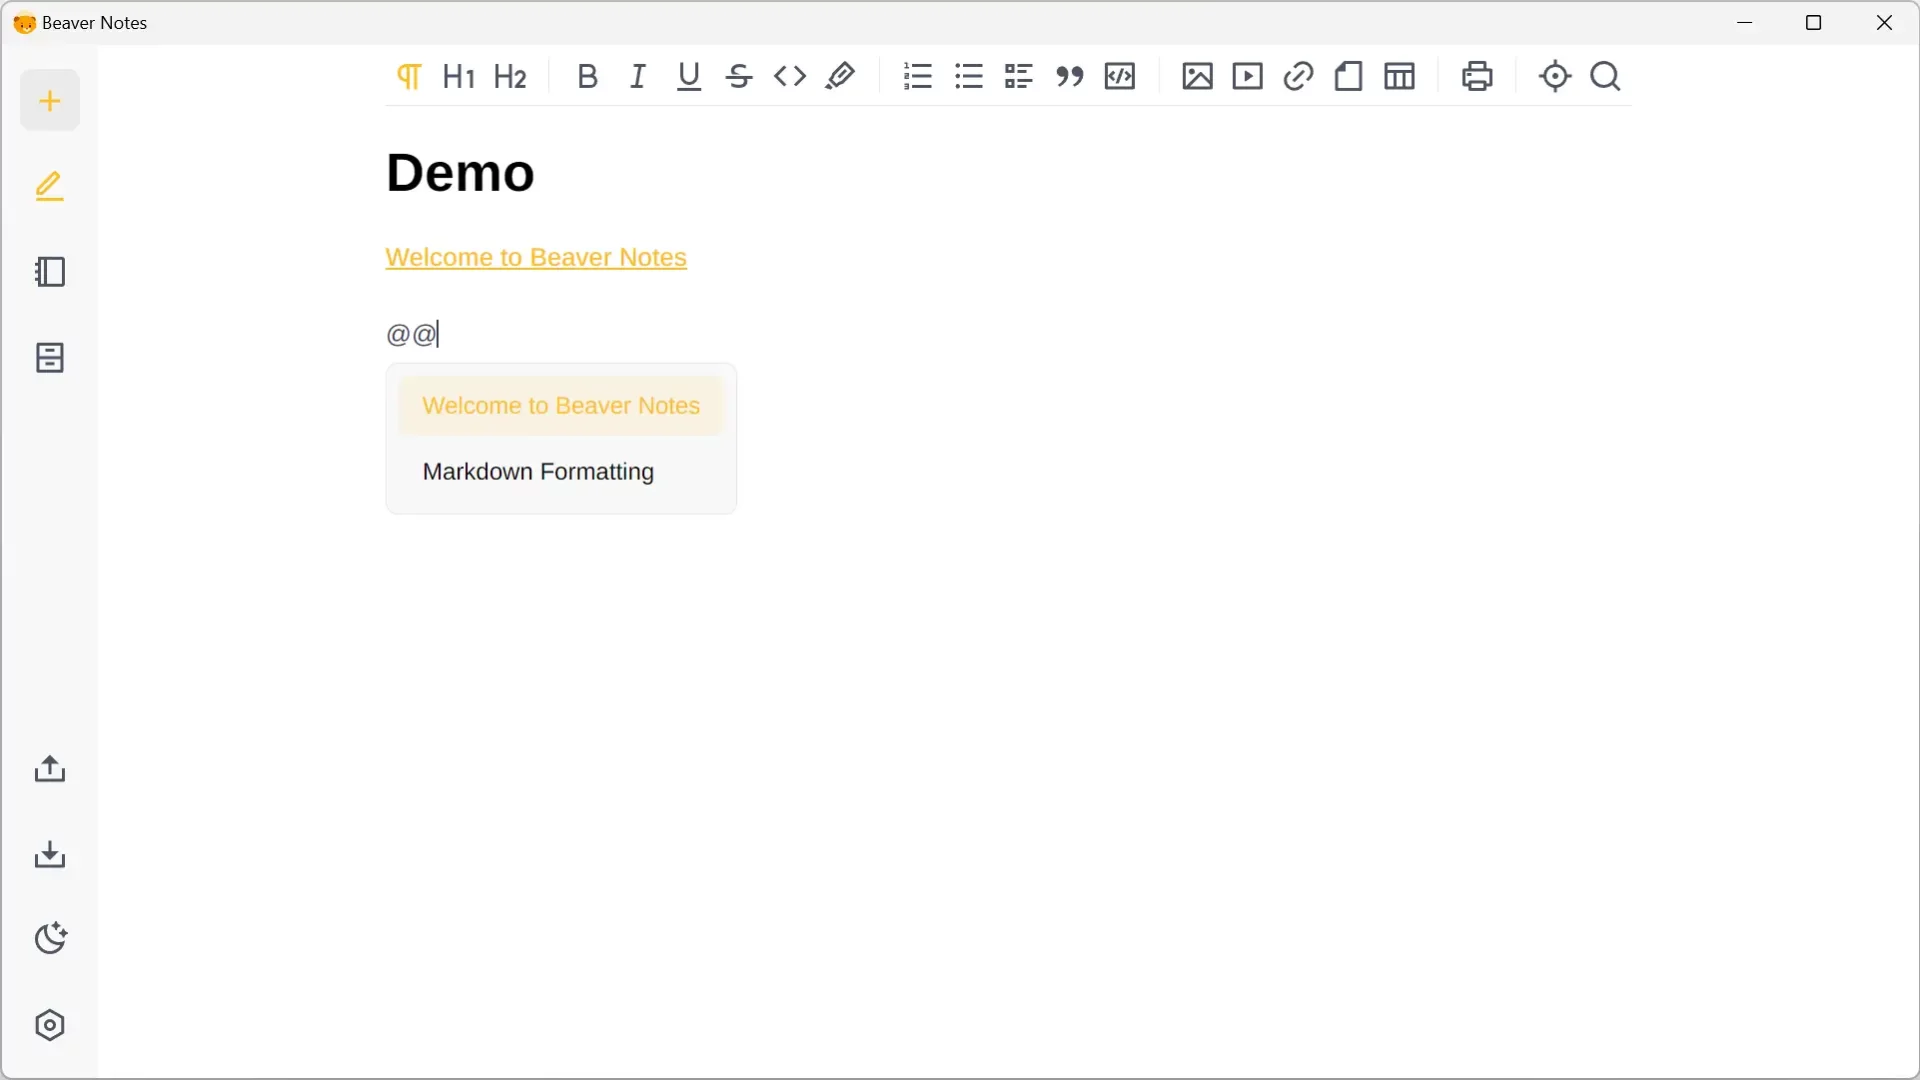Click the export data icon

[50, 769]
